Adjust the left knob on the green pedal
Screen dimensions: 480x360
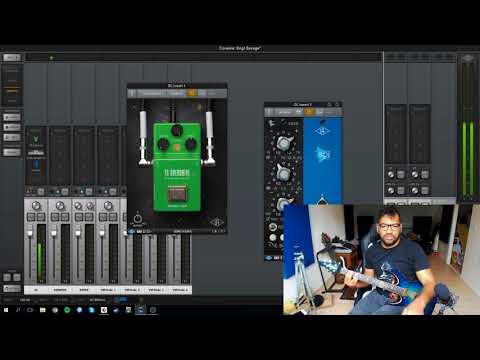coord(163,144)
